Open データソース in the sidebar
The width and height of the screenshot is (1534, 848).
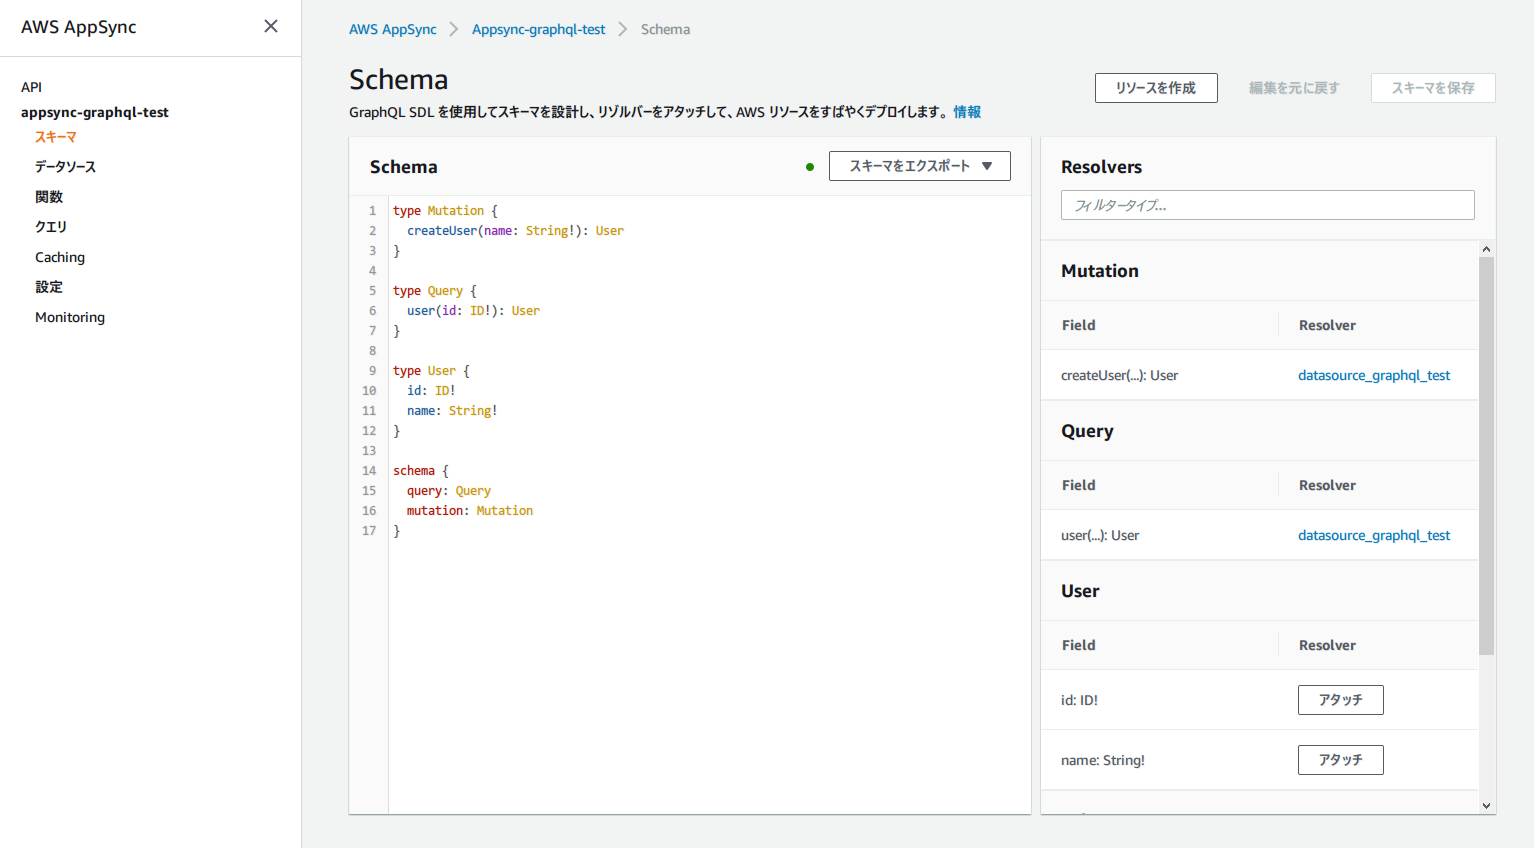coord(65,167)
